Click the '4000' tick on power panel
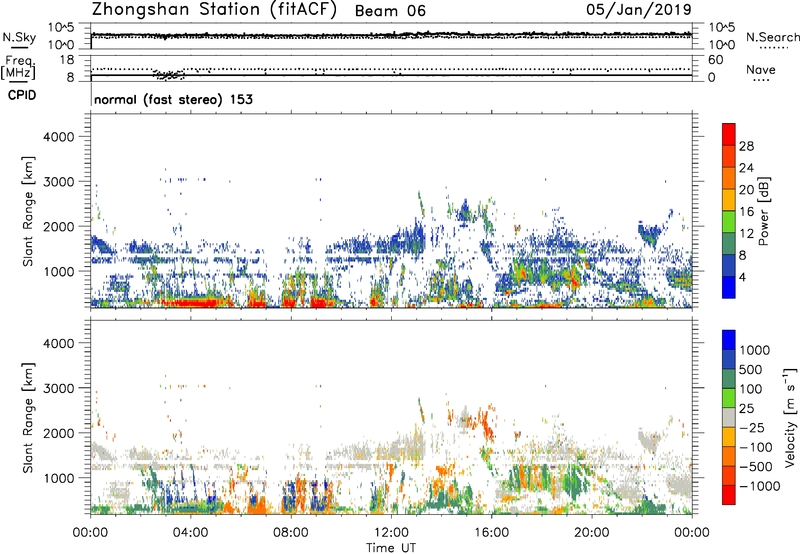The image size is (800, 554). pyautogui.click(x=59, y=137)
